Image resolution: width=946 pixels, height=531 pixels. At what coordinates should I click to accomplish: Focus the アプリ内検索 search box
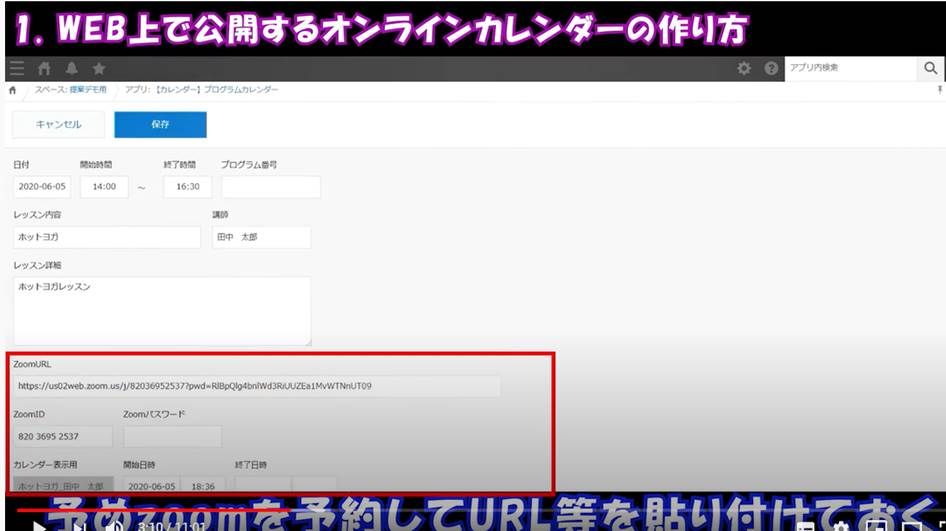[851, 68]
